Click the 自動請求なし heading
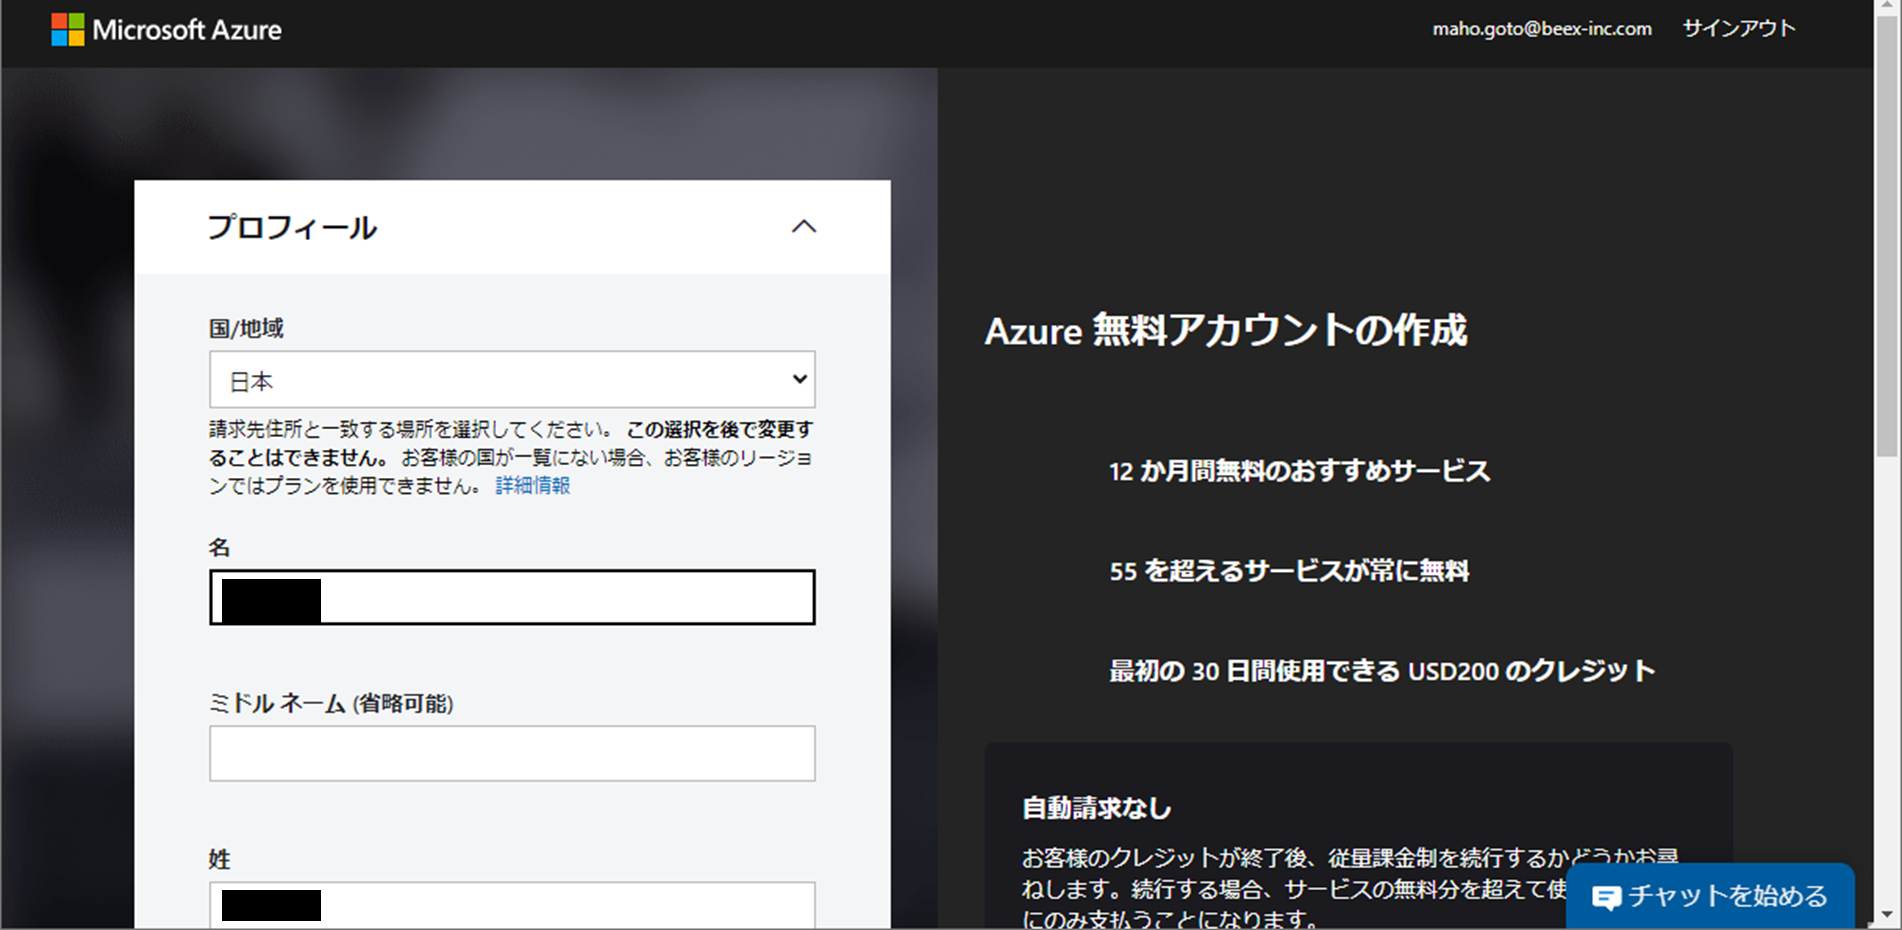This screenshot has width=1902, height=930. tap(1097, 808)
